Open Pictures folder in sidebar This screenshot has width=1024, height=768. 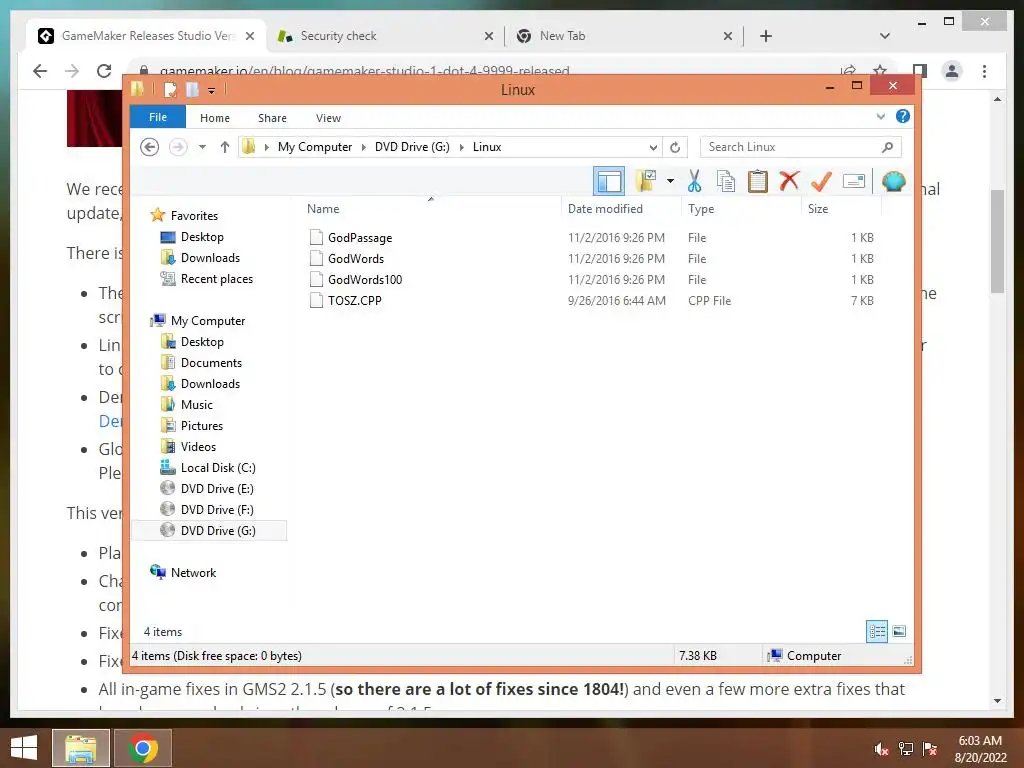tap(202, 426)
